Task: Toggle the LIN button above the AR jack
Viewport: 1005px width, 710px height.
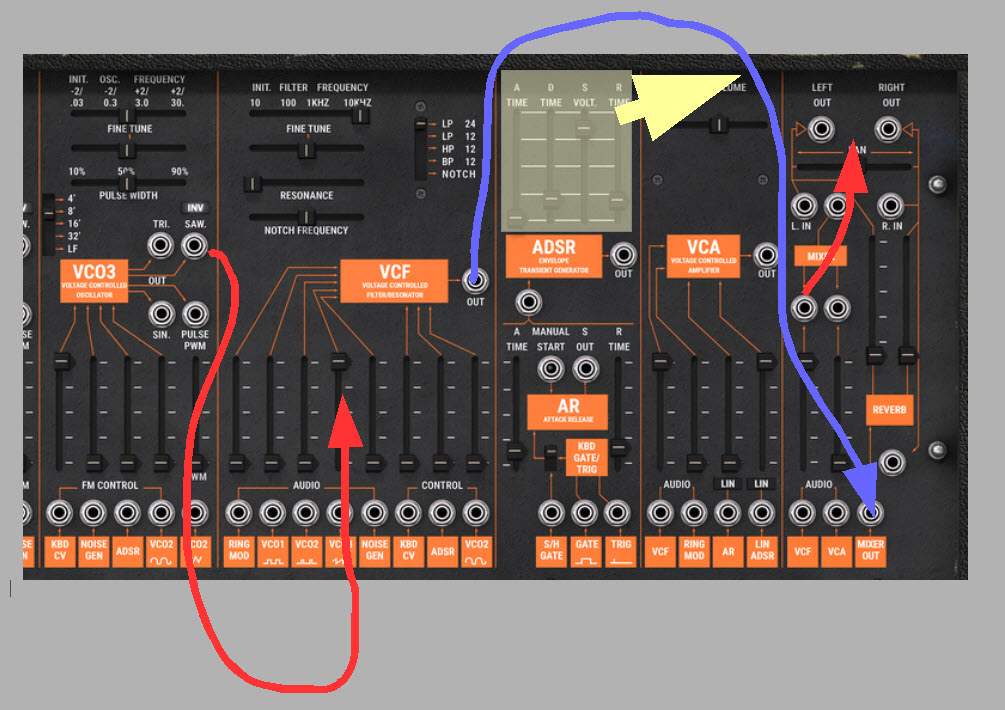Action: click(728, 484)
